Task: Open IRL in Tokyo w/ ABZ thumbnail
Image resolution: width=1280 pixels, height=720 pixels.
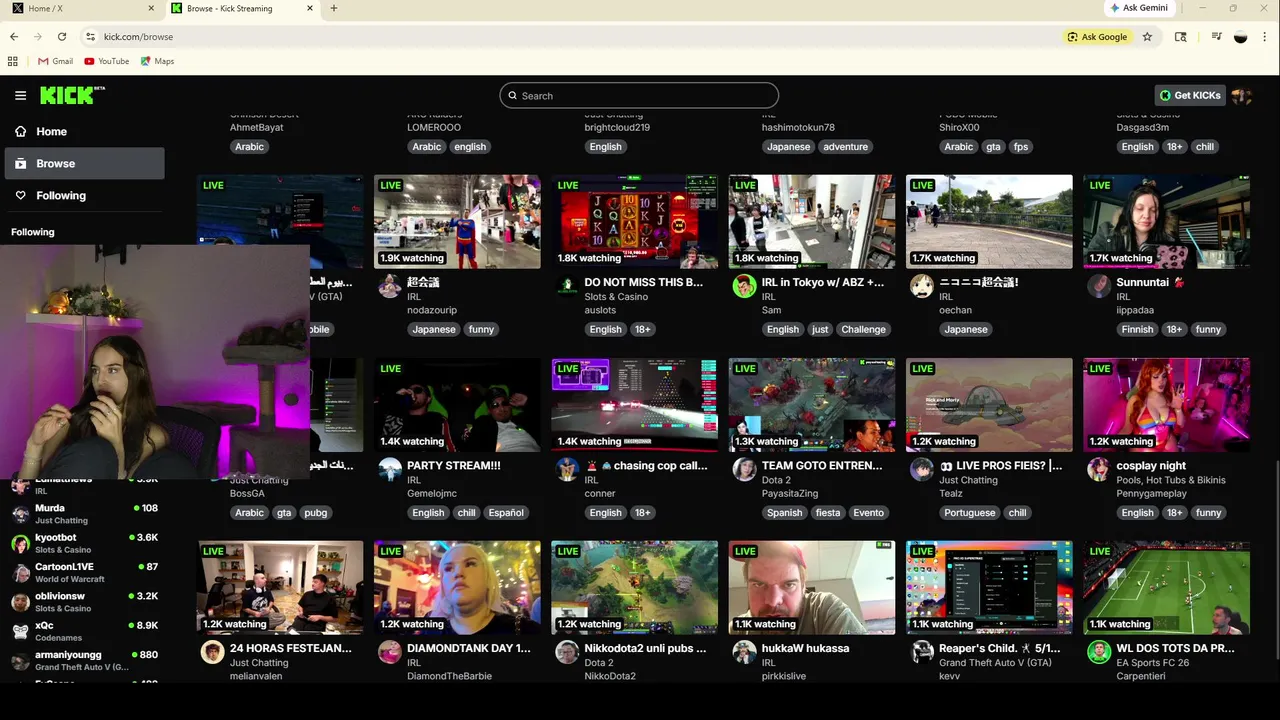Action: click(811, 222)
